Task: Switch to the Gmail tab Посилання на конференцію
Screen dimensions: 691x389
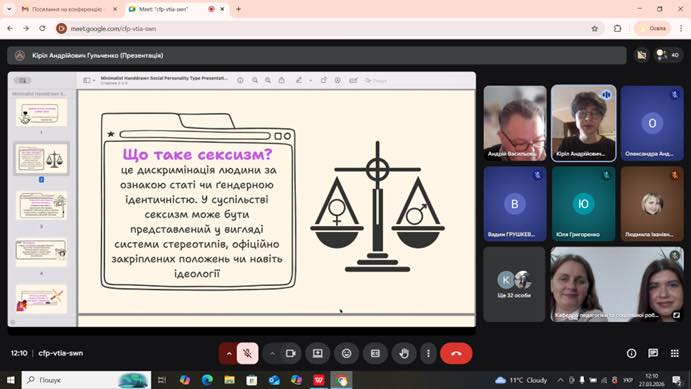Action: click(x=67, y=9)
